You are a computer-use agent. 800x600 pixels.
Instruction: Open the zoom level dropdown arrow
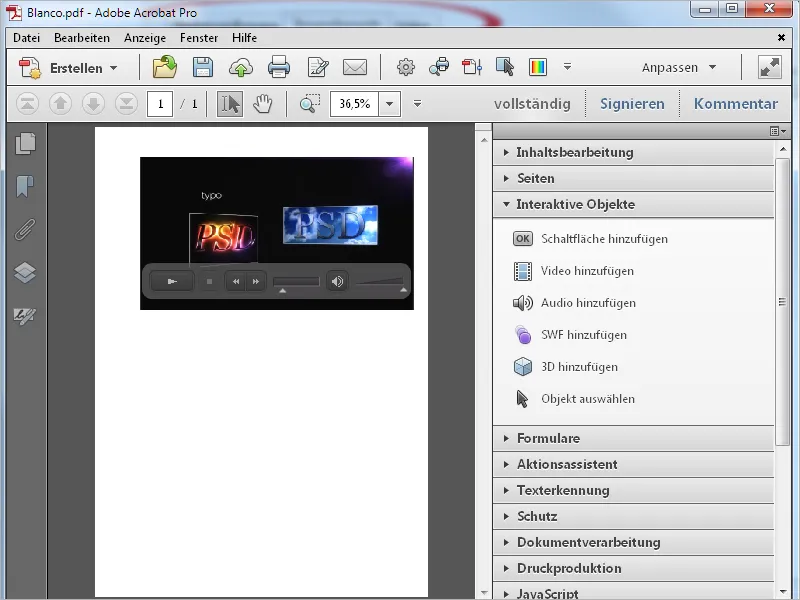click(389, 104)
